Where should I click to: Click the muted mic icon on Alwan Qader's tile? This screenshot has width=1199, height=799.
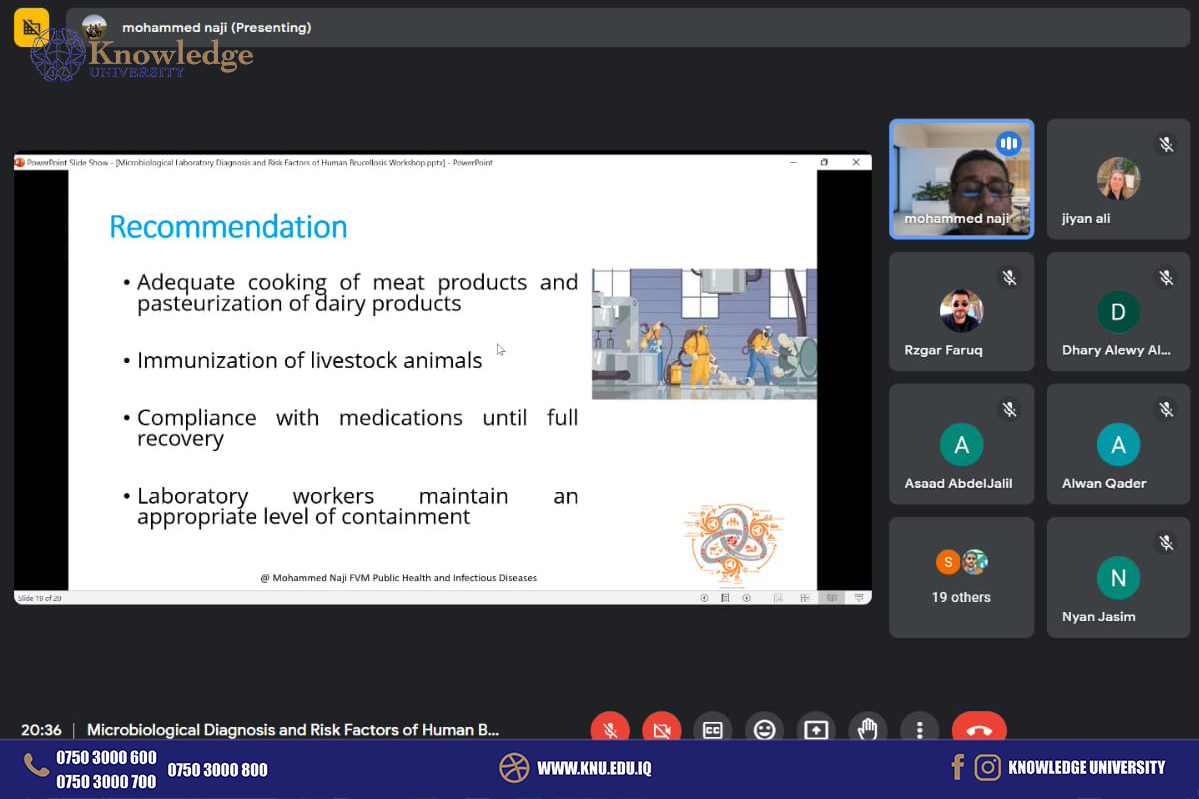click(x=1166, y=410)
